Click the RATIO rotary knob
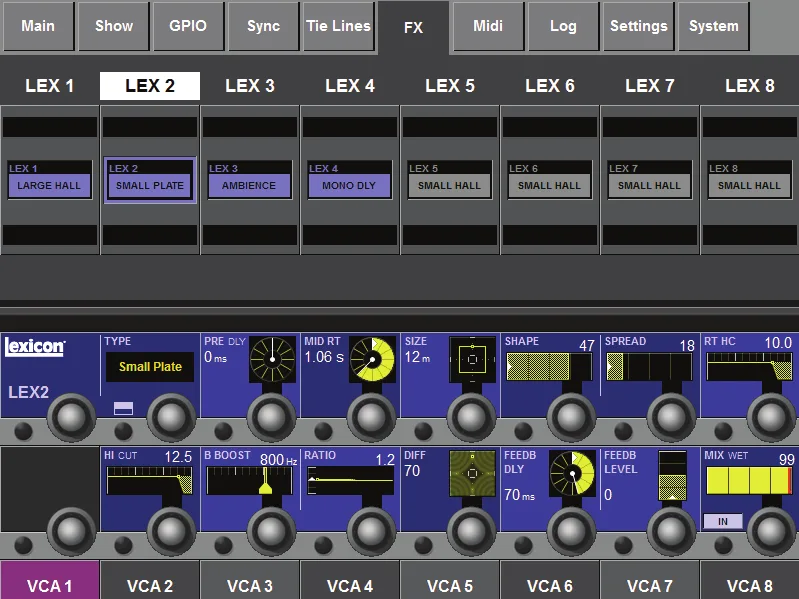This screenshot has width=799, height=599. tap(371, 531)
